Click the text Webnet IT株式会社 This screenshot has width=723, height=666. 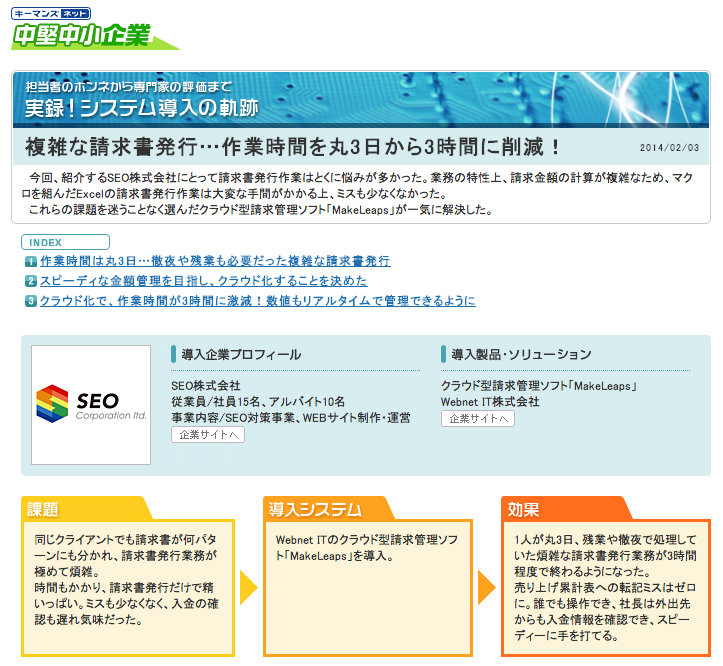click(490, 402)
